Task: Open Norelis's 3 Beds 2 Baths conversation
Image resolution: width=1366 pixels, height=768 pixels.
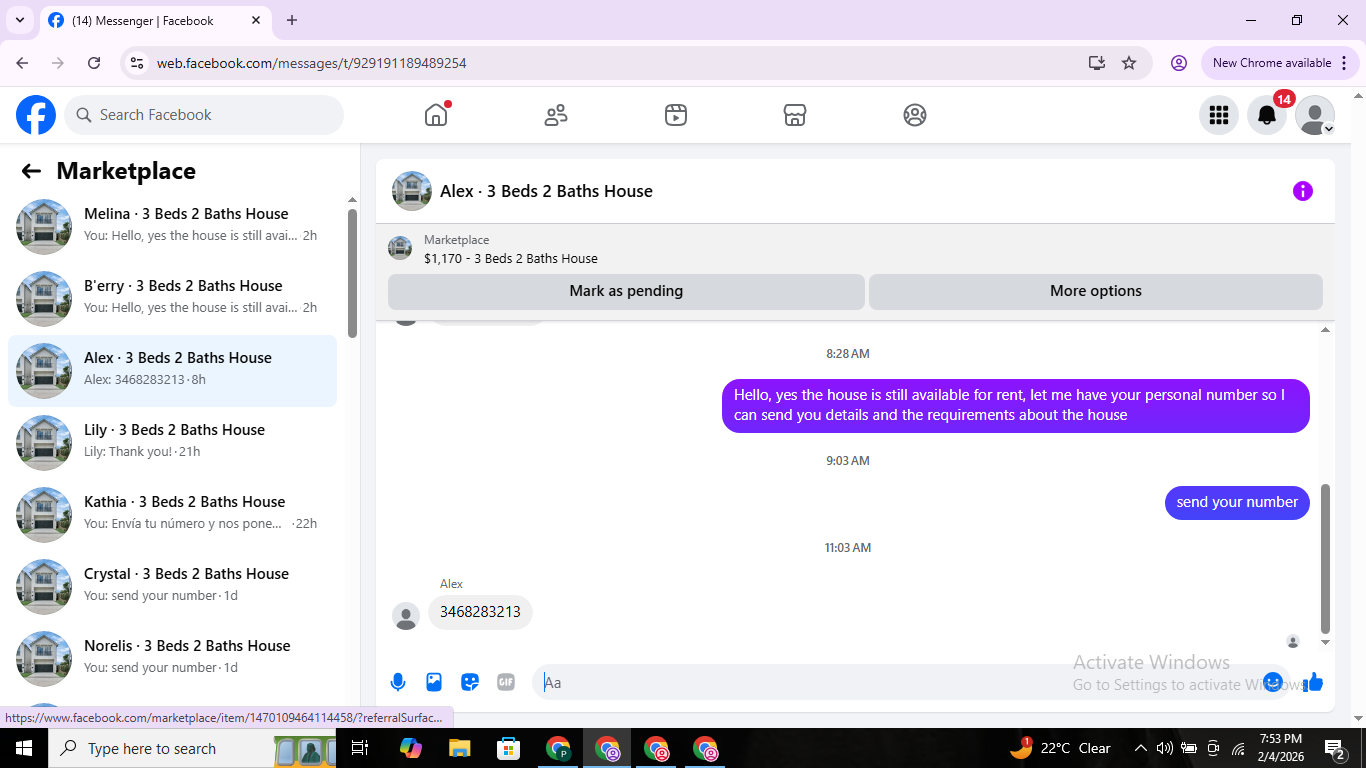Action: click(172, 659)
